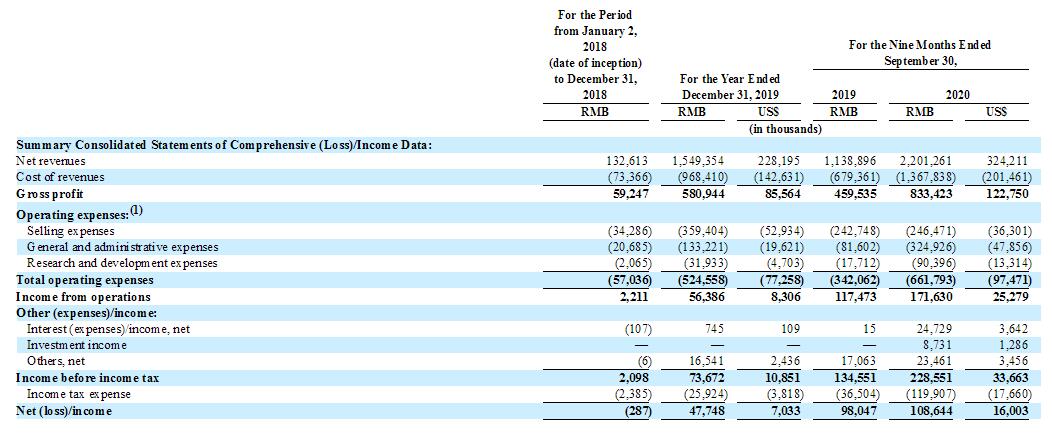Select the Nine Months Ended header
Screen dimensions: 1052x443
click(x=920, y=52)
